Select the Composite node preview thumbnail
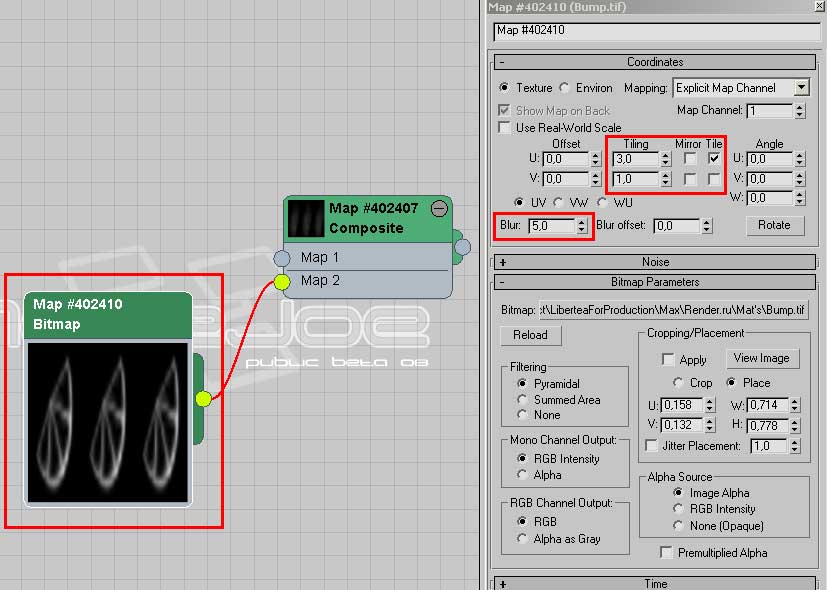 (306, 218)
